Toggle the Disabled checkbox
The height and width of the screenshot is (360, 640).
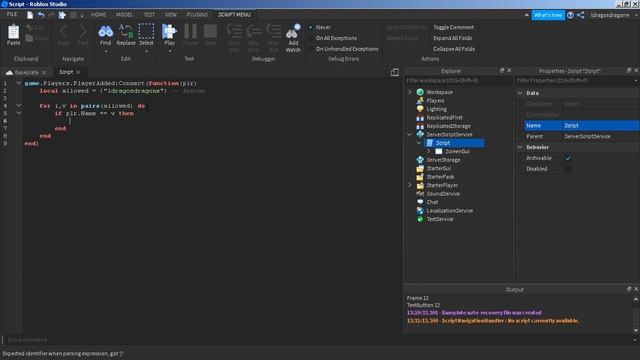click(x=568, y=169)
